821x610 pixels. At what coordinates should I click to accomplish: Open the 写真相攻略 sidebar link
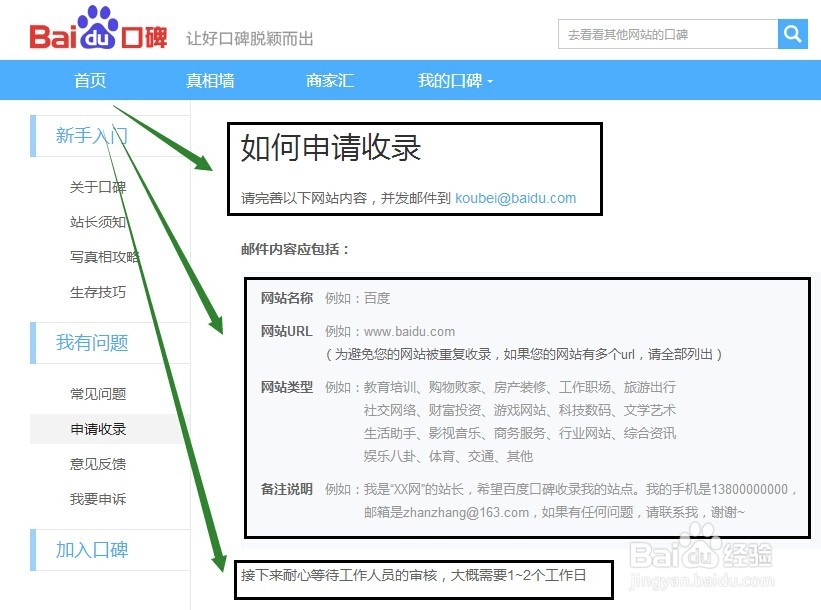[x=105, y=257]
